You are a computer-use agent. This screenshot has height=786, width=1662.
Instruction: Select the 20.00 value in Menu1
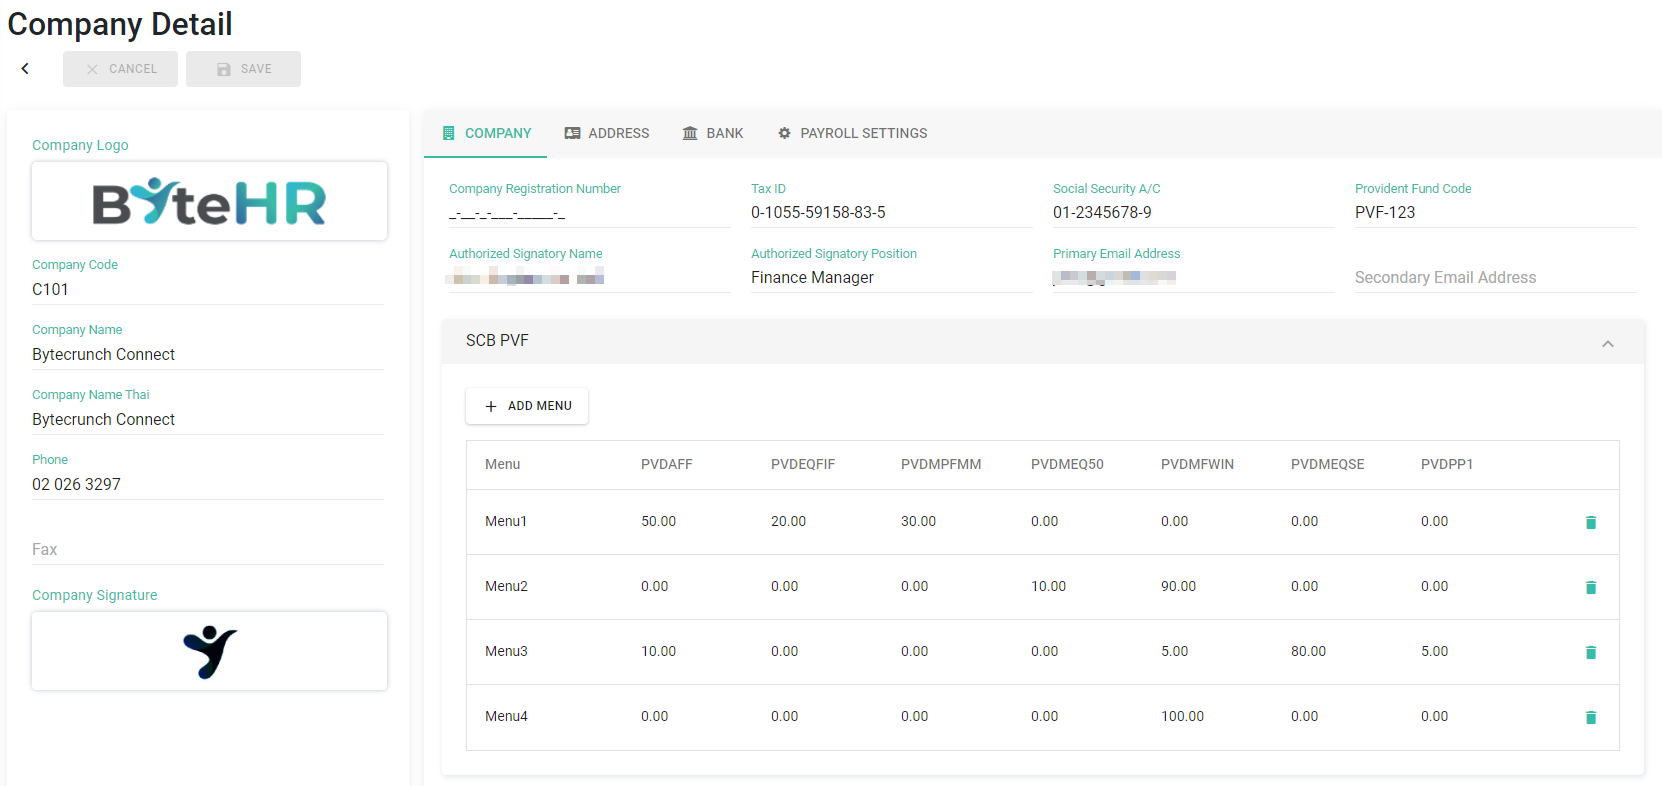tap(788, 522)
